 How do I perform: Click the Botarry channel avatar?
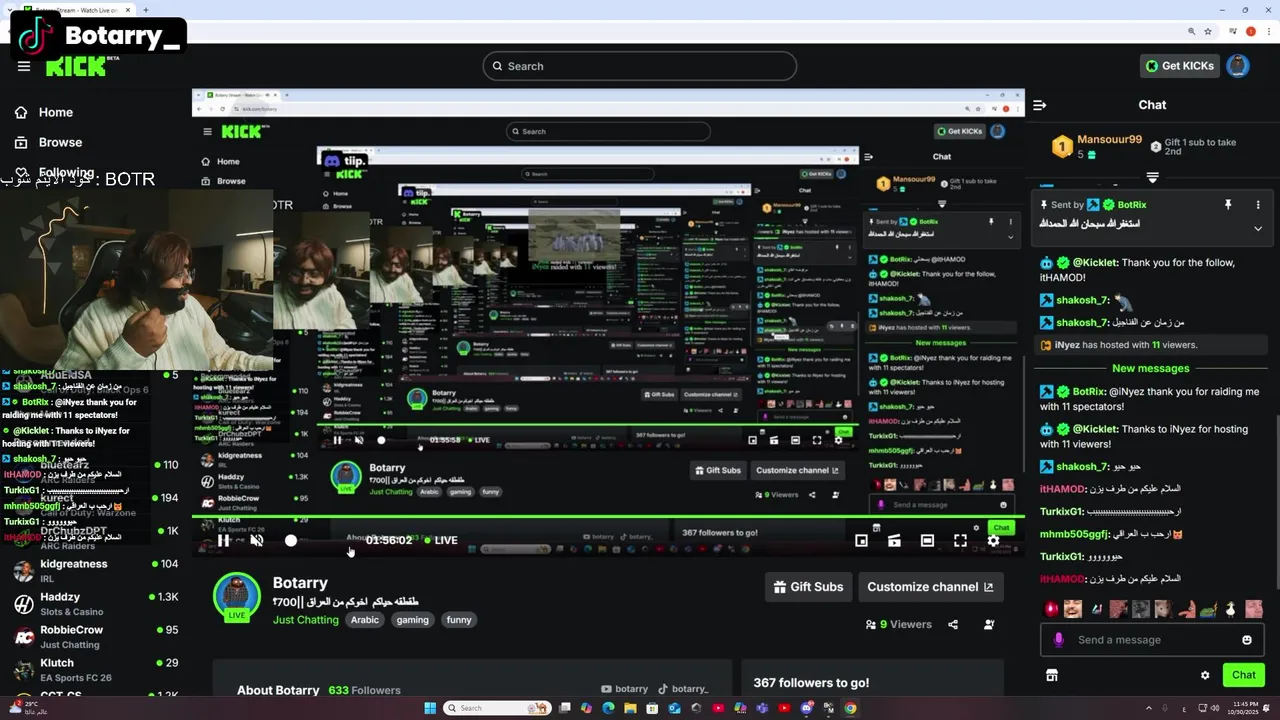click(x=237, y=598)
